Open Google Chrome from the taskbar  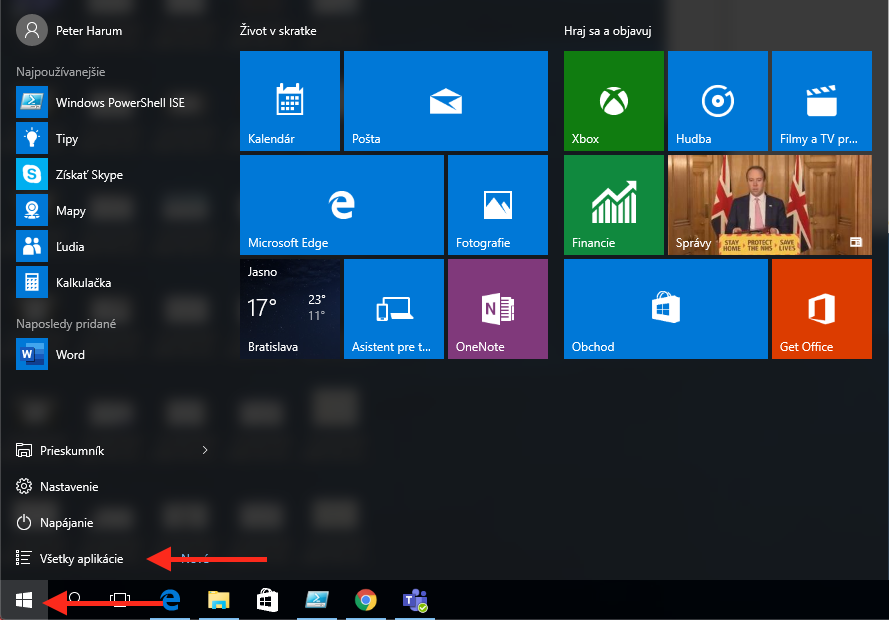tap(366, 600)
